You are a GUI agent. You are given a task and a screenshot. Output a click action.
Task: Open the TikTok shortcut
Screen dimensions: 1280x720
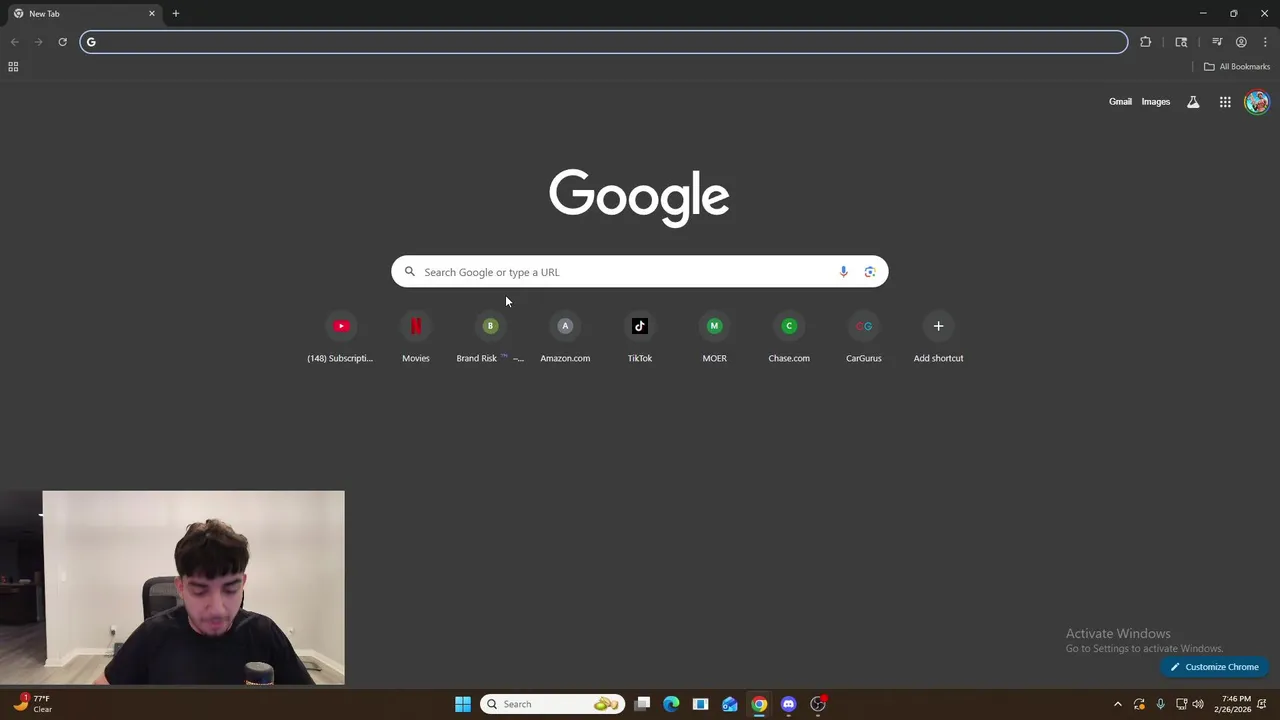(640, 338)
